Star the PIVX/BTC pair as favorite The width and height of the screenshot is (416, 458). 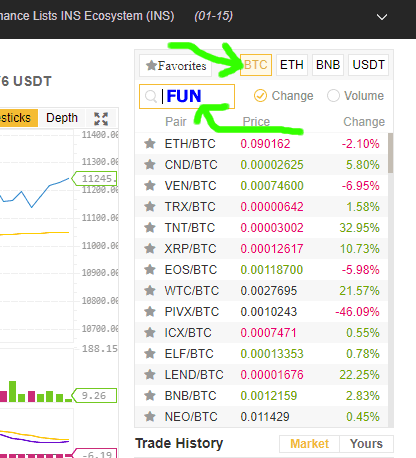click(x=150, y=312)
